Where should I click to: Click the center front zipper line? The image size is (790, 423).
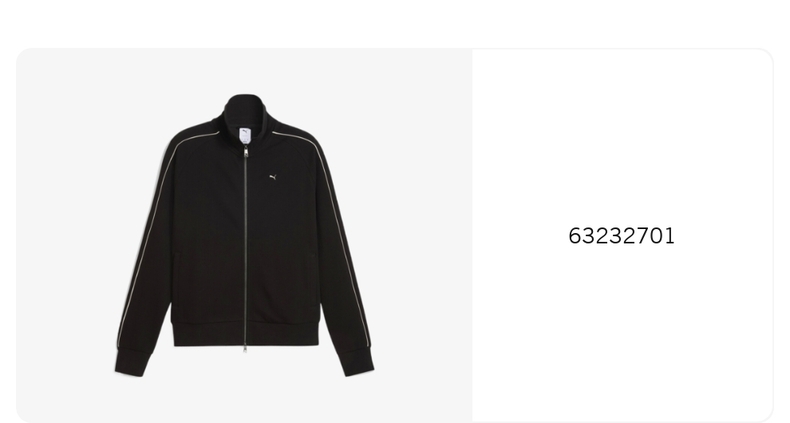click(245, 247)
